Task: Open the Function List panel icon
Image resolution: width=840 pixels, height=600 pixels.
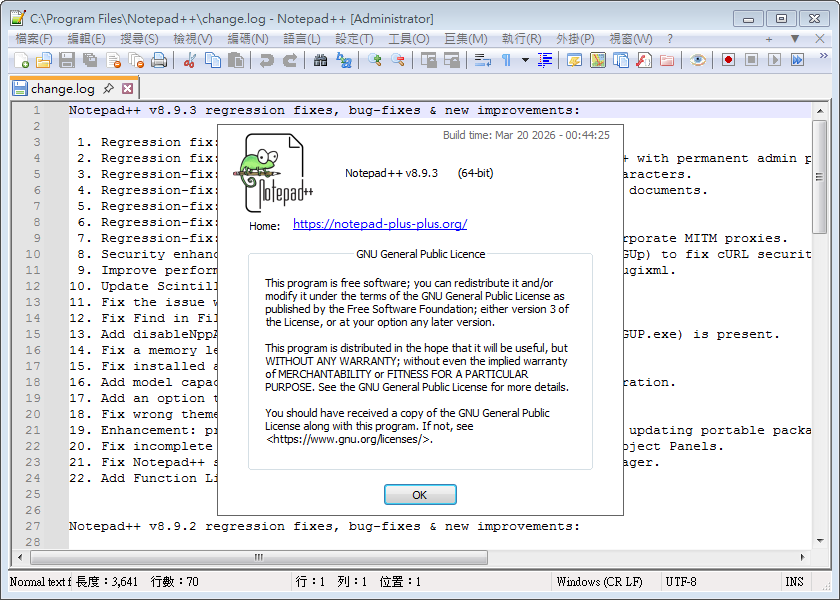Action: click(644, 60)
